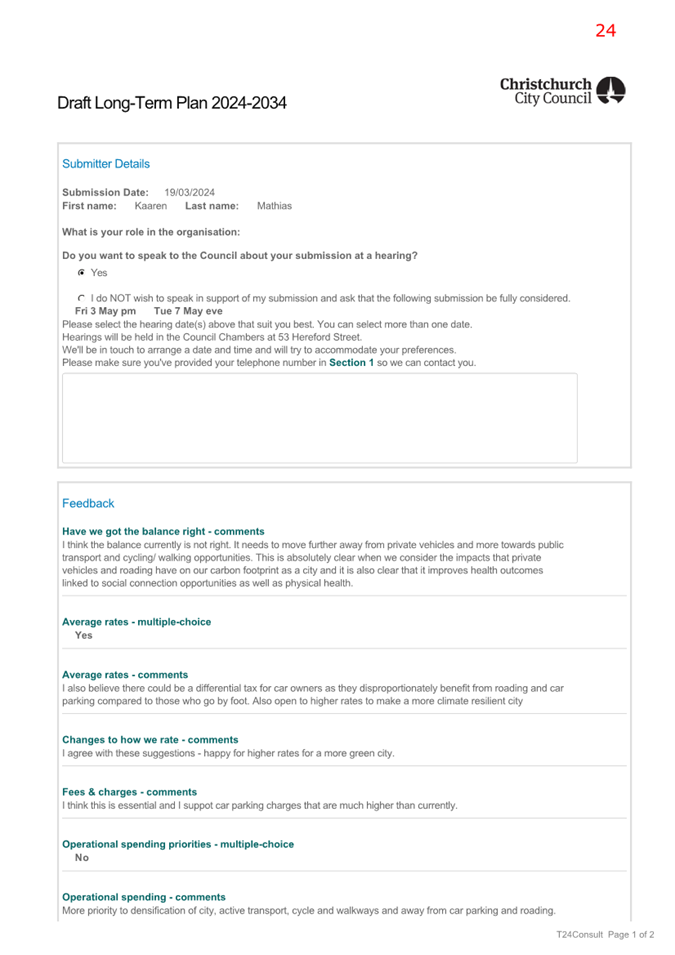The height and width of the screenshot is (955, 675).
Task: Click 'Have we got the balance right' heading
Action: pyautogui.click(x=163, y=531)
